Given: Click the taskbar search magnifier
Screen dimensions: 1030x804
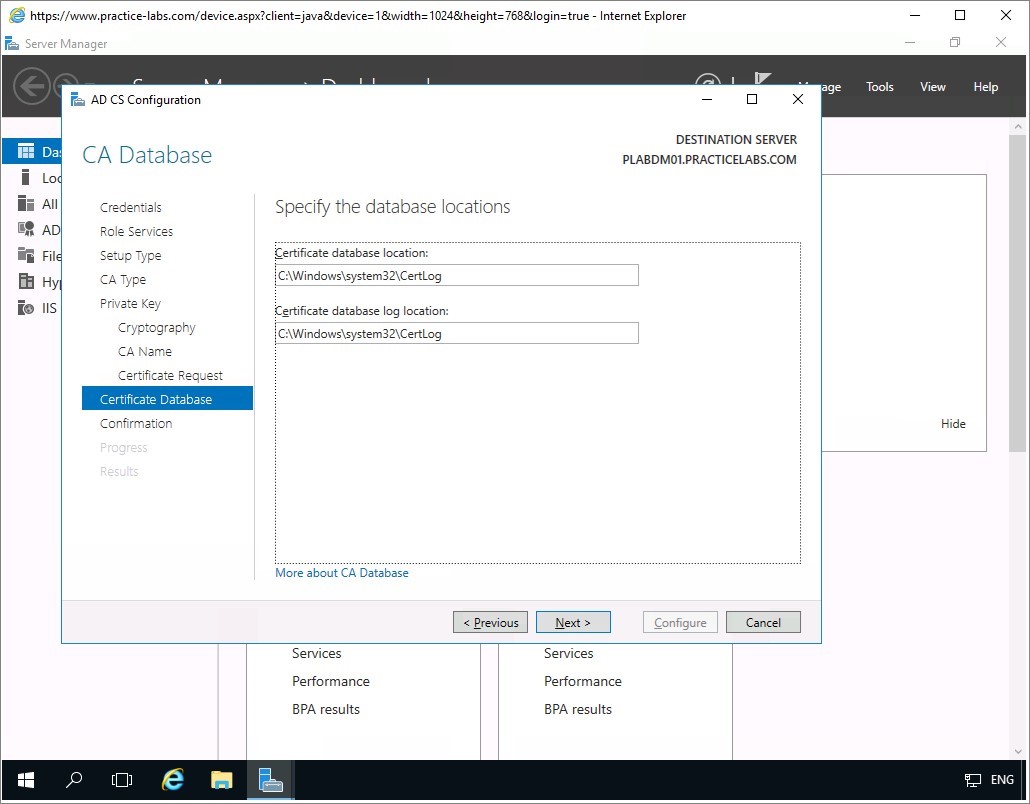Looking at the screenshot, I should click(74, 780).
